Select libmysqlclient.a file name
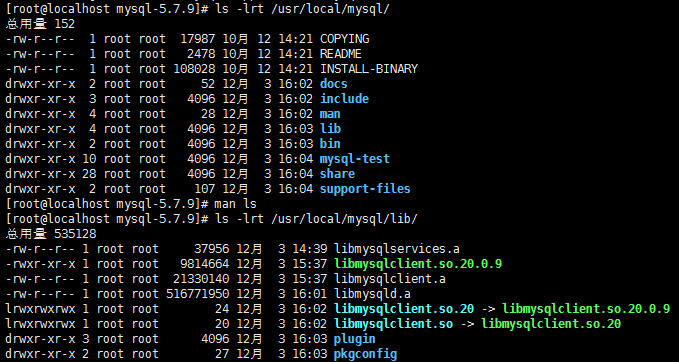Screen dimensions: 679x362 [x=390, y=279]
